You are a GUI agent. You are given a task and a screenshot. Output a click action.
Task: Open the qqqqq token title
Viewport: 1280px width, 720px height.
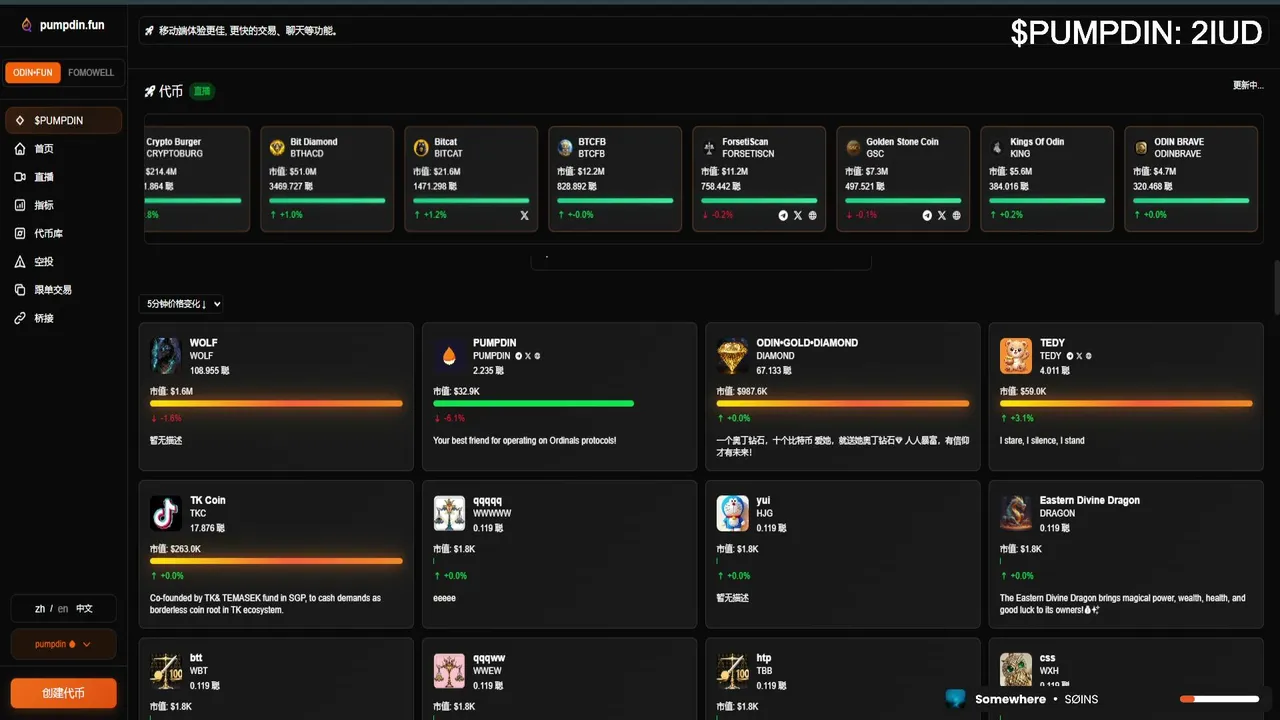pos(488,500)
